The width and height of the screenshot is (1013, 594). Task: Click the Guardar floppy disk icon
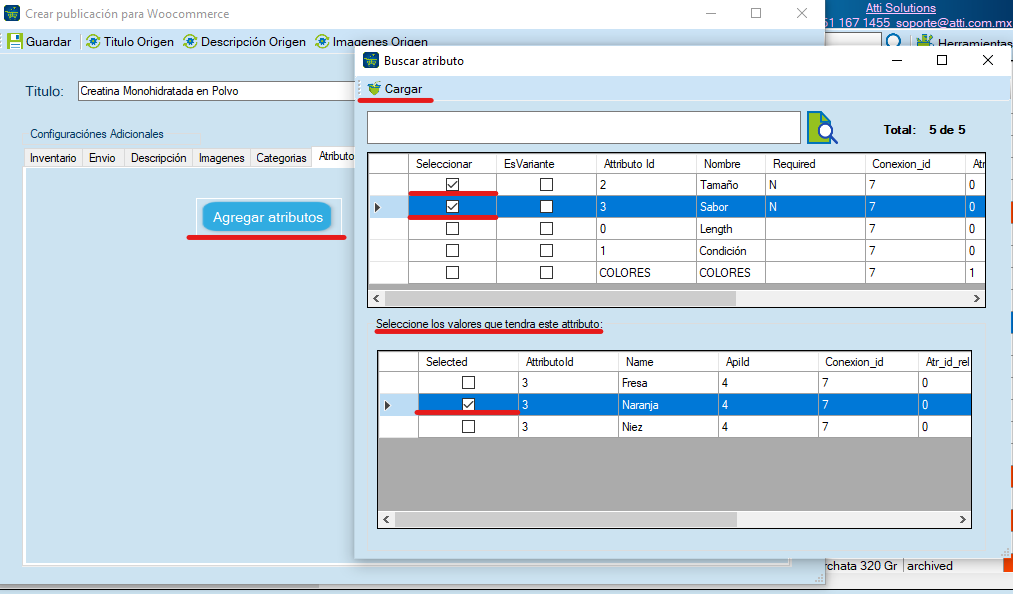[15, 41]
